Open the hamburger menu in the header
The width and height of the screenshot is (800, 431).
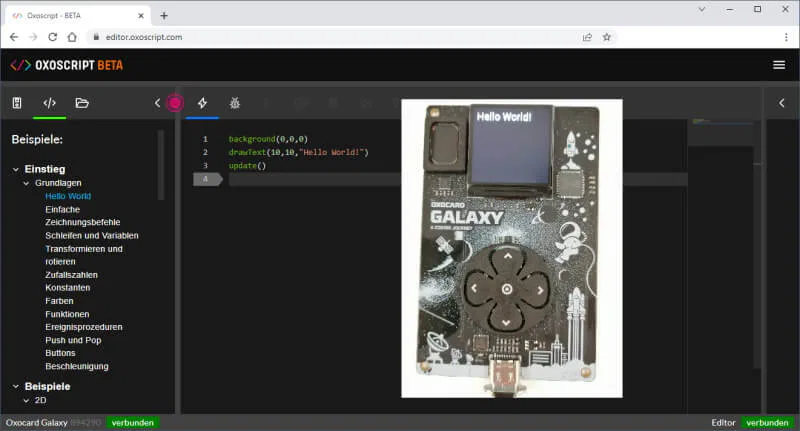[779, 65]
